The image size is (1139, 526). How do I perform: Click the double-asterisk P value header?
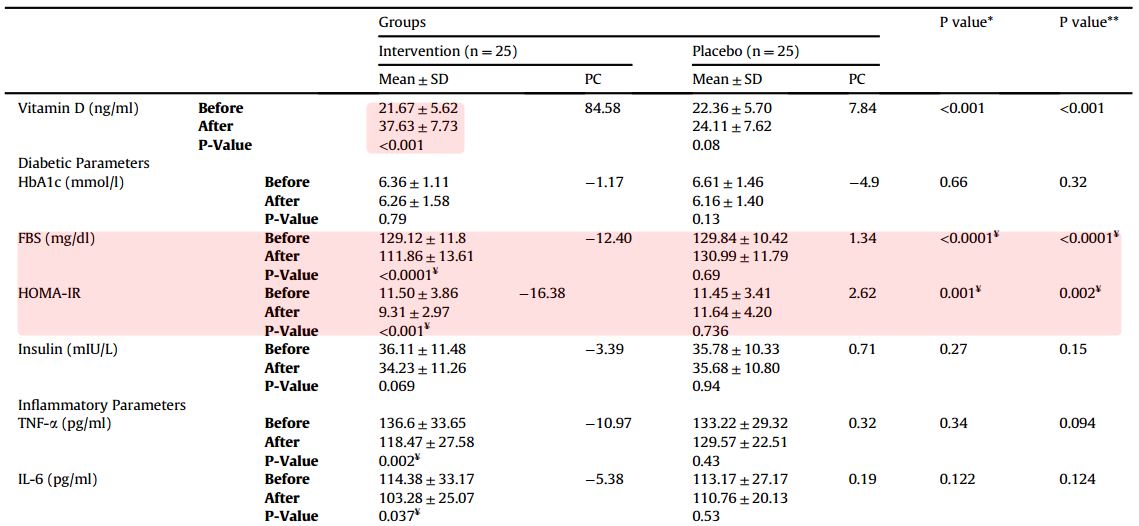click(1089, 22)
